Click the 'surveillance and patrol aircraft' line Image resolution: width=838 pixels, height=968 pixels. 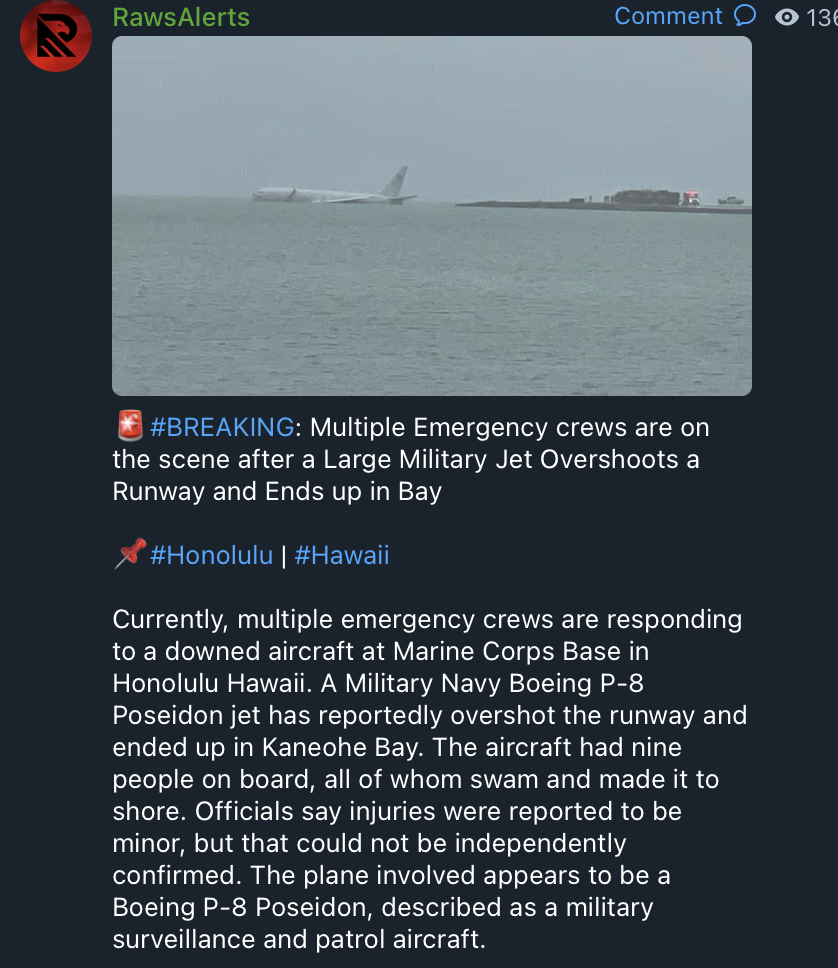coord(299,939)
